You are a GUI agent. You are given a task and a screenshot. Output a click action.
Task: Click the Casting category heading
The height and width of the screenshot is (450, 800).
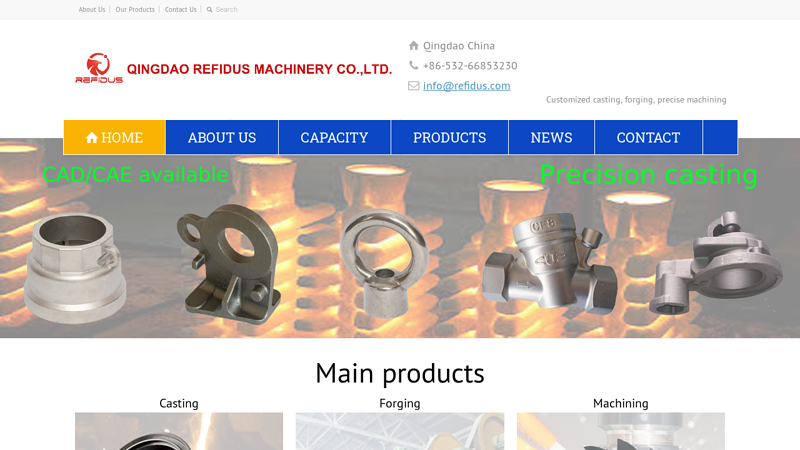tap(179, 403)
